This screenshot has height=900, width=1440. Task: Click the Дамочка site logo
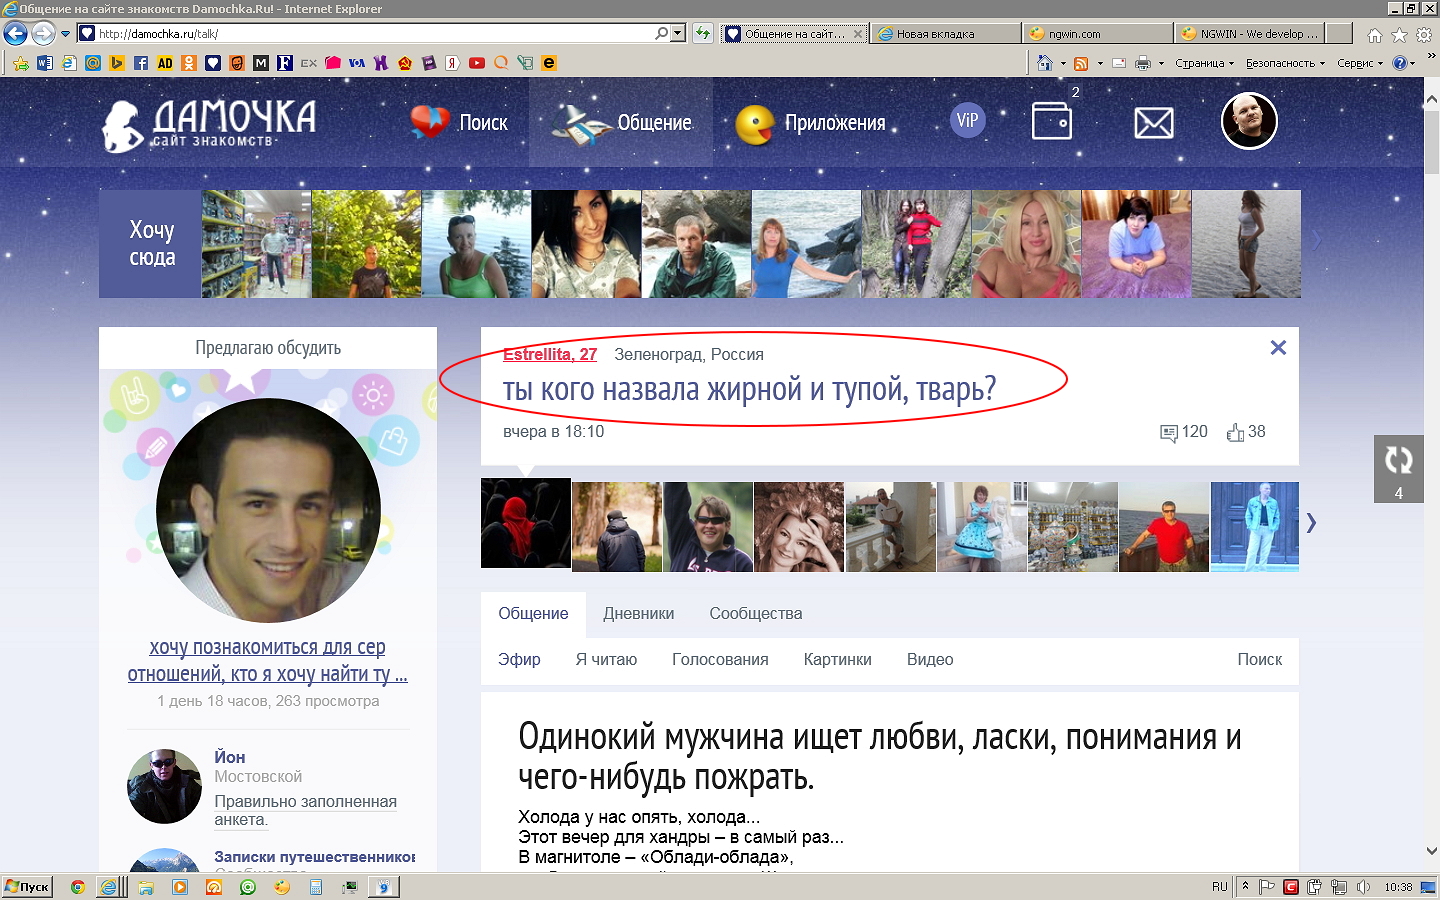[209, 125]
